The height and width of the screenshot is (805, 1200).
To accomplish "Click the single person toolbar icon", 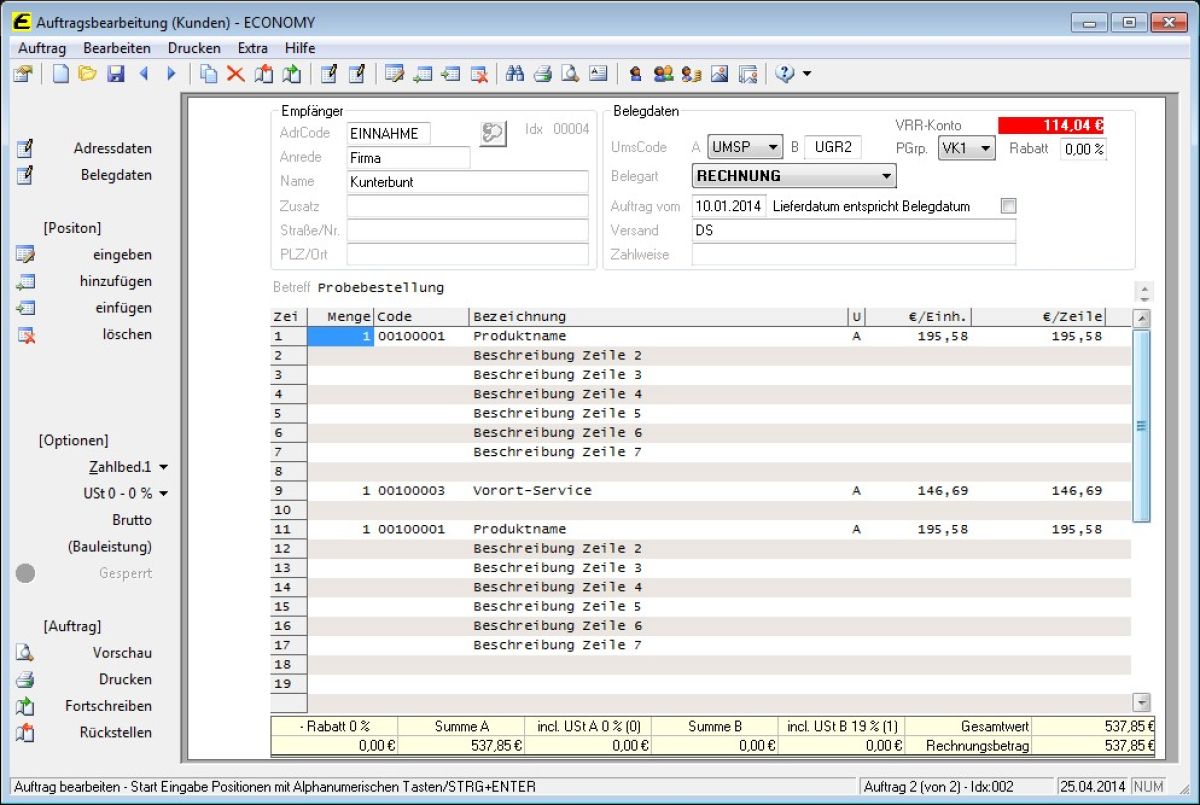I will tap(635, 74).
